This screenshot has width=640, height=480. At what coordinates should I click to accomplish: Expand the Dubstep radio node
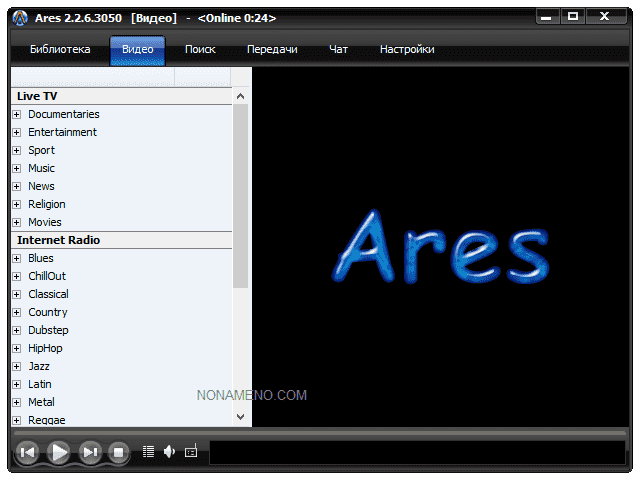coord(17,331)
